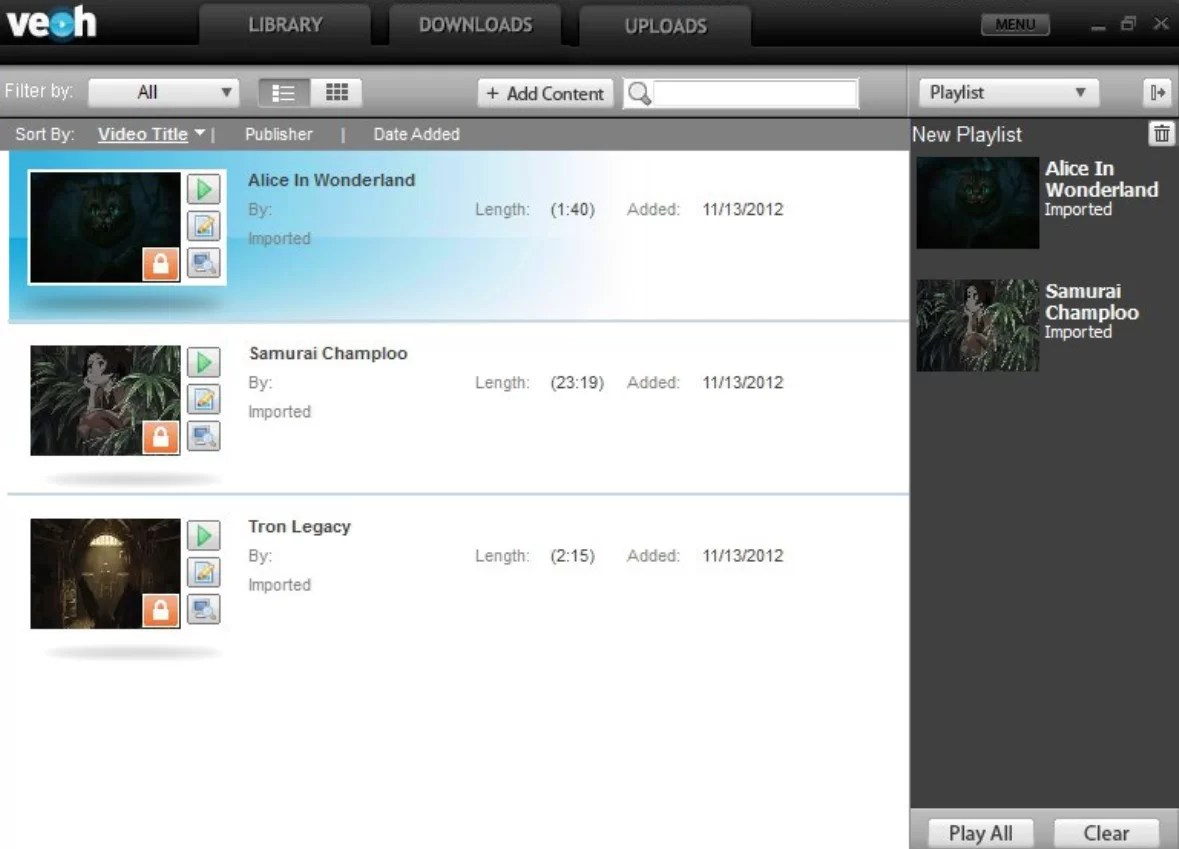This screenshot has height=849, width=1179.
Task: Click the (23:19) length value
Action: click(x=577, y=382)
